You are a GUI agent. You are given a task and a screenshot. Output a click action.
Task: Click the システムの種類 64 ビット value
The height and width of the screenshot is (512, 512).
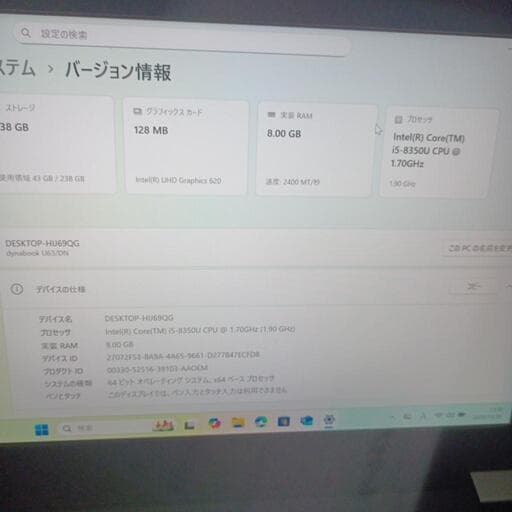point(191,380)
